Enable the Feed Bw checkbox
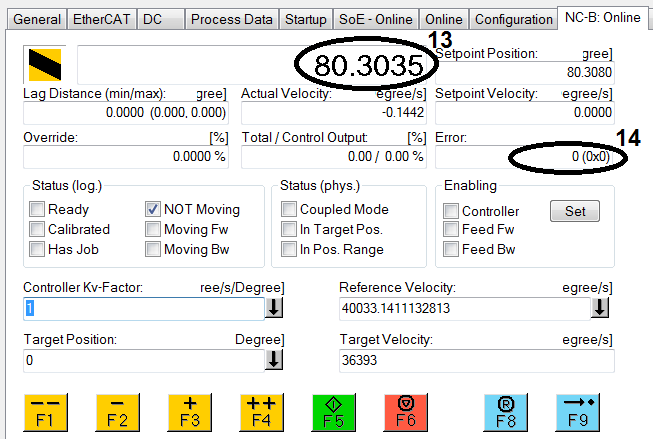The height and width of the screenshot is (439, 653). (451, 249)
